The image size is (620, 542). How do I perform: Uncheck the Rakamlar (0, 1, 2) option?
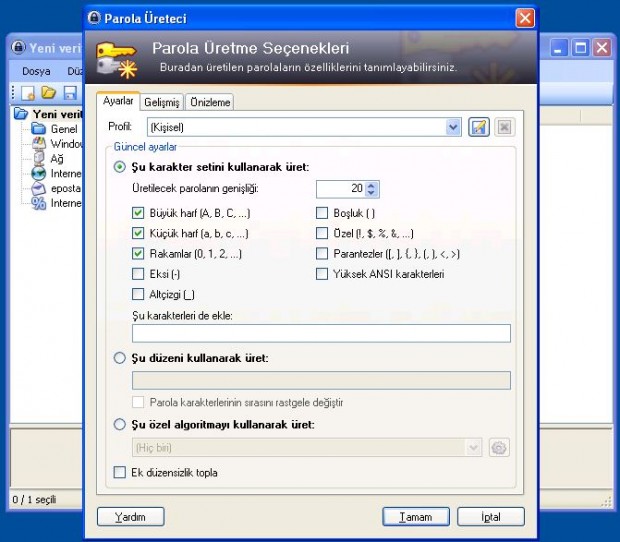[x=138, y=253]
